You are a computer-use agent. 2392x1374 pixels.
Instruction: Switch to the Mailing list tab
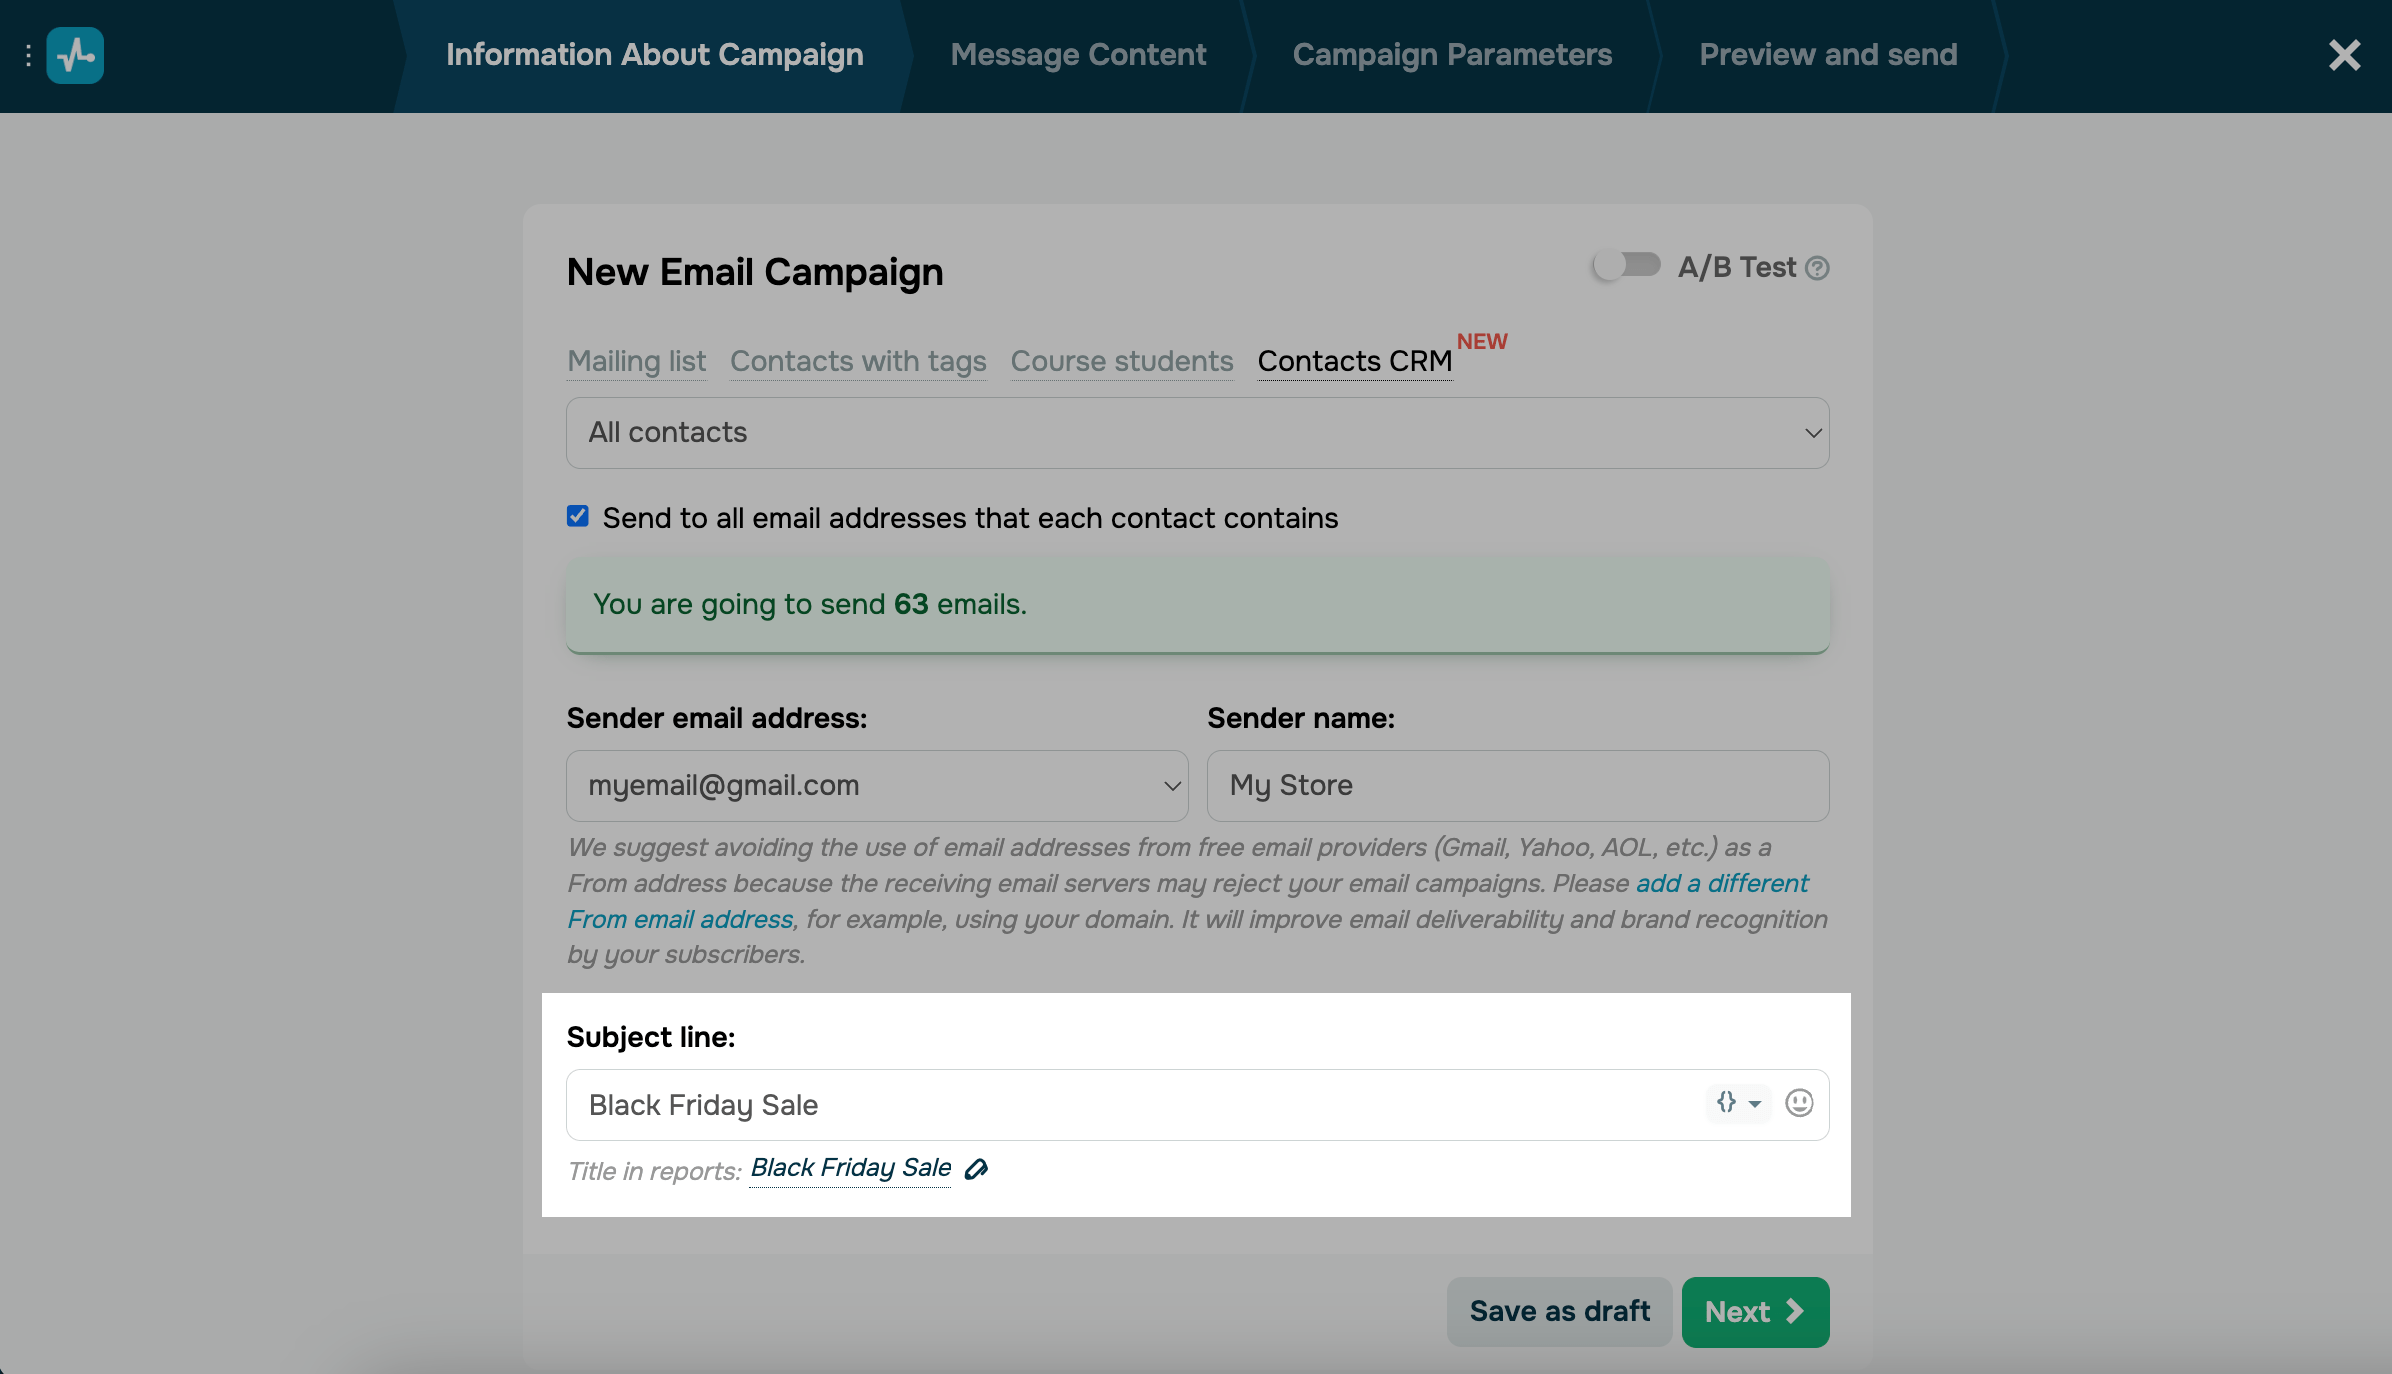pyautogui.click(x=636, y=361)
